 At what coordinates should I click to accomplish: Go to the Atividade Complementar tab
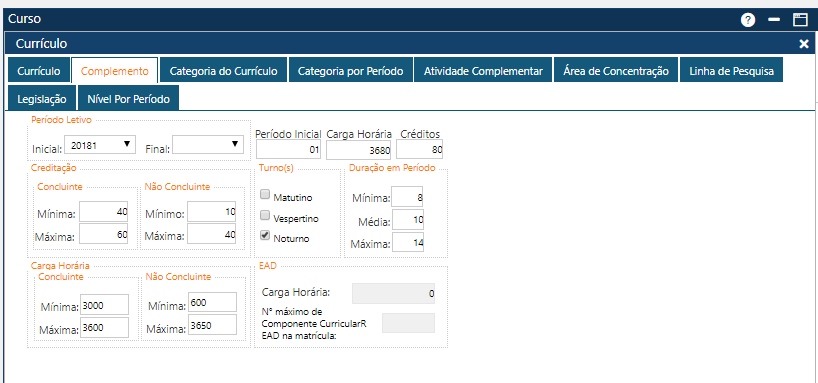[x=484, y=71]
